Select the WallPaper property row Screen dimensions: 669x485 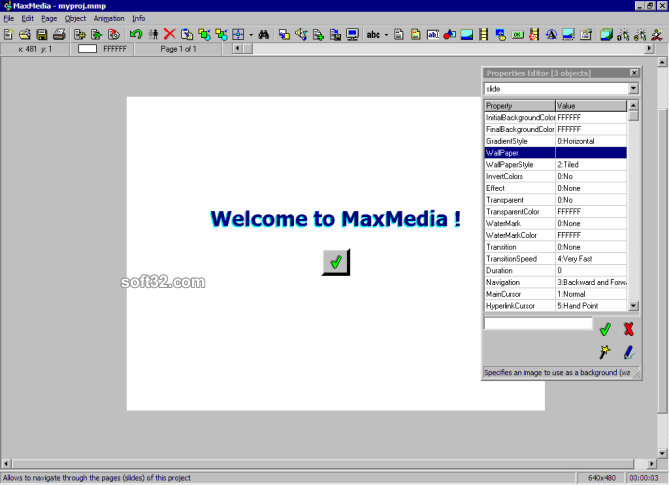tap(556, 153)
